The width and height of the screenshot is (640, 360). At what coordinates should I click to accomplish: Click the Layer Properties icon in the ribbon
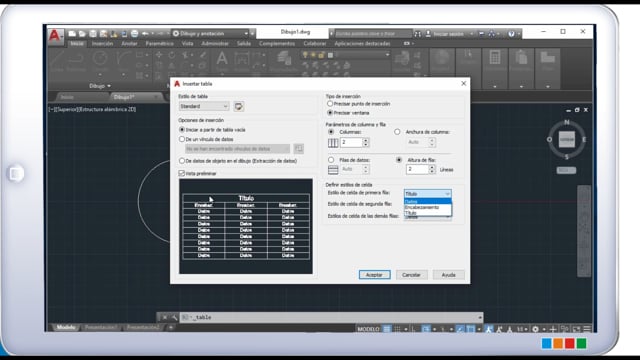click(x=284, y=59)
